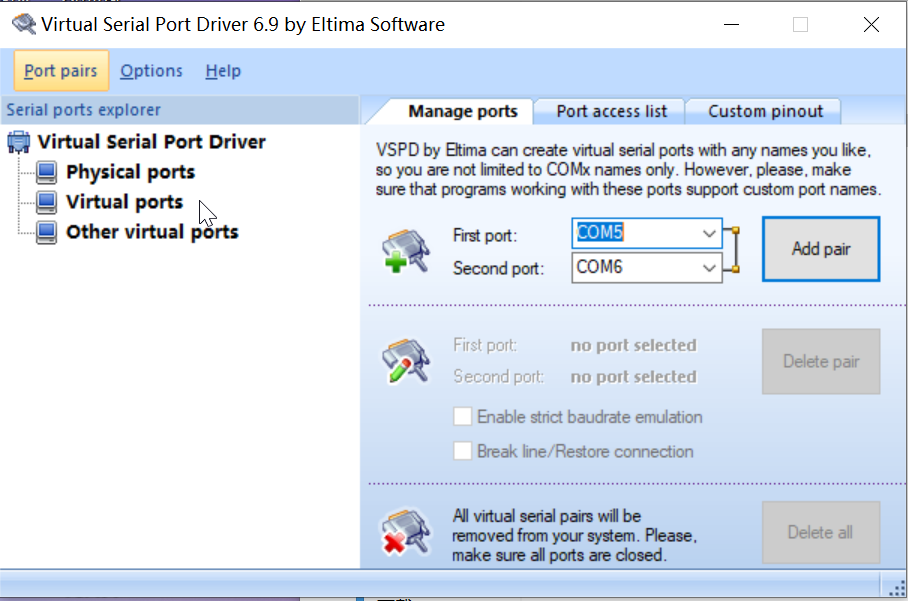Select the Virtual Serial Port Driver root node

[x=152, y=142]
